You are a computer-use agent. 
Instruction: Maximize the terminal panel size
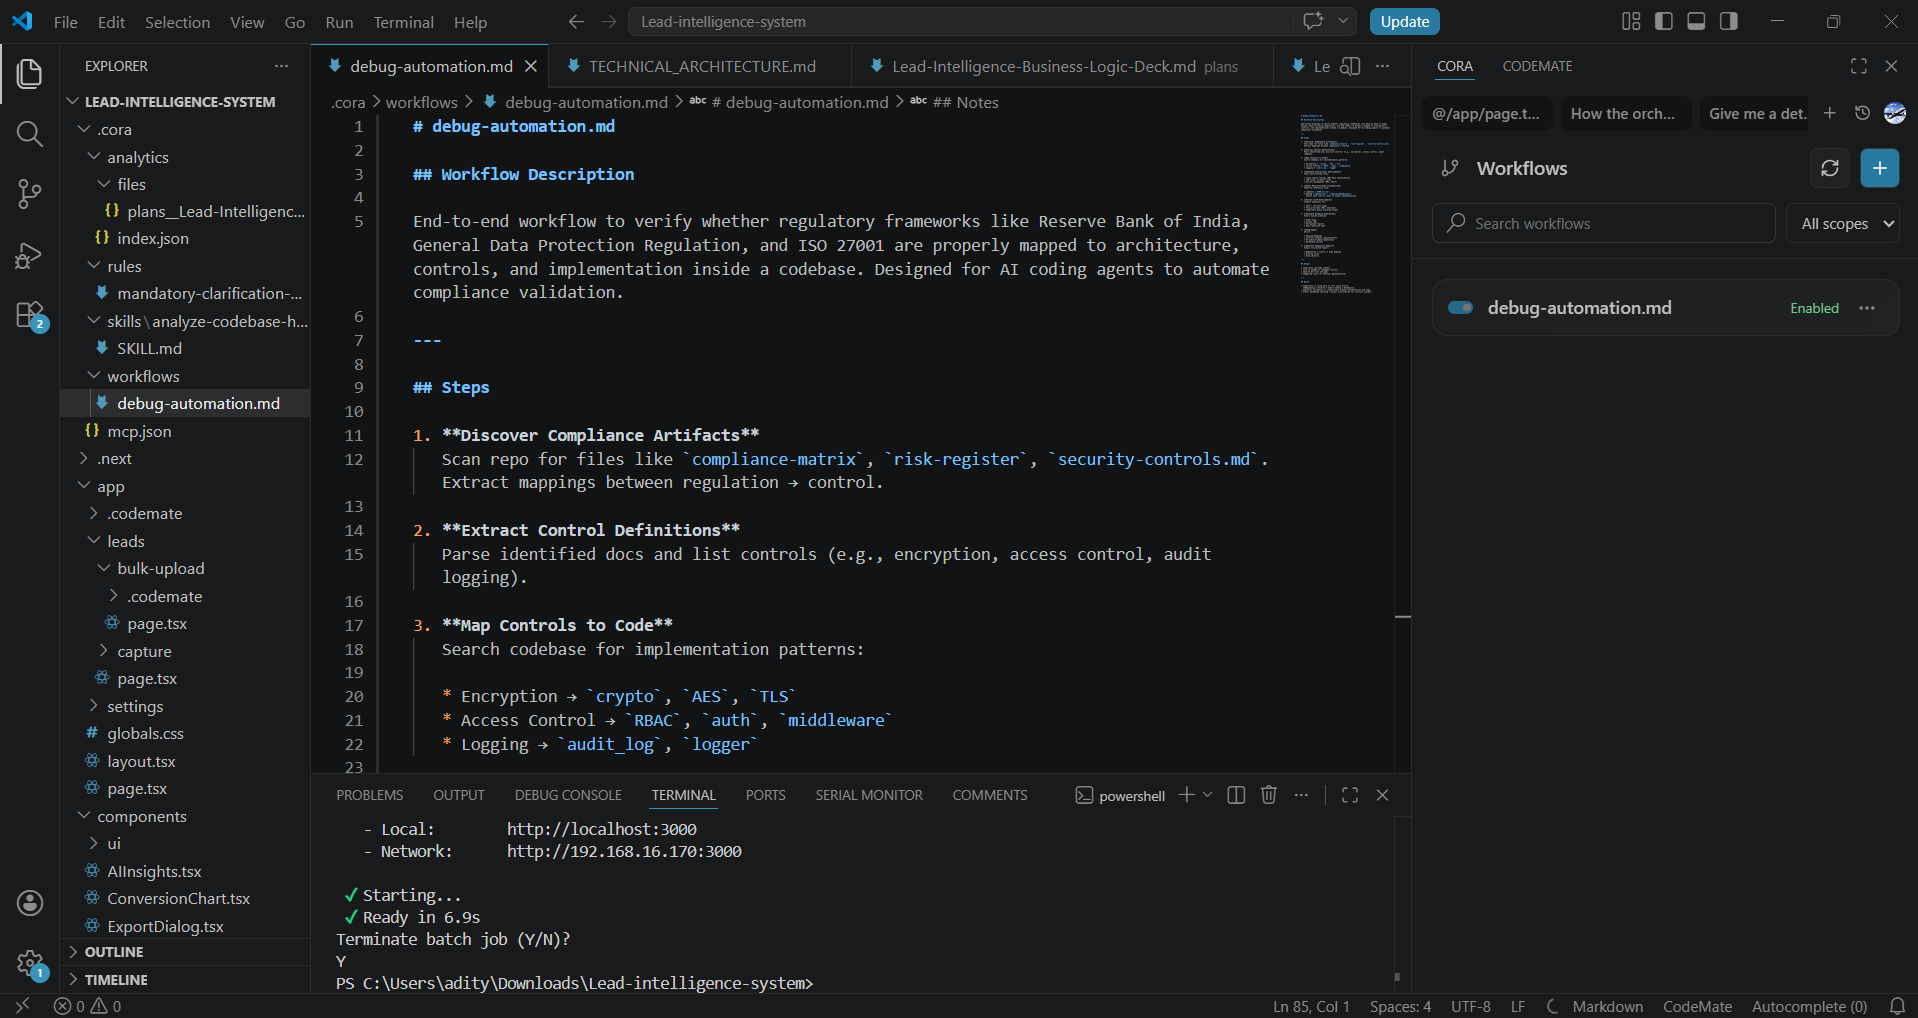[1350, 795]
